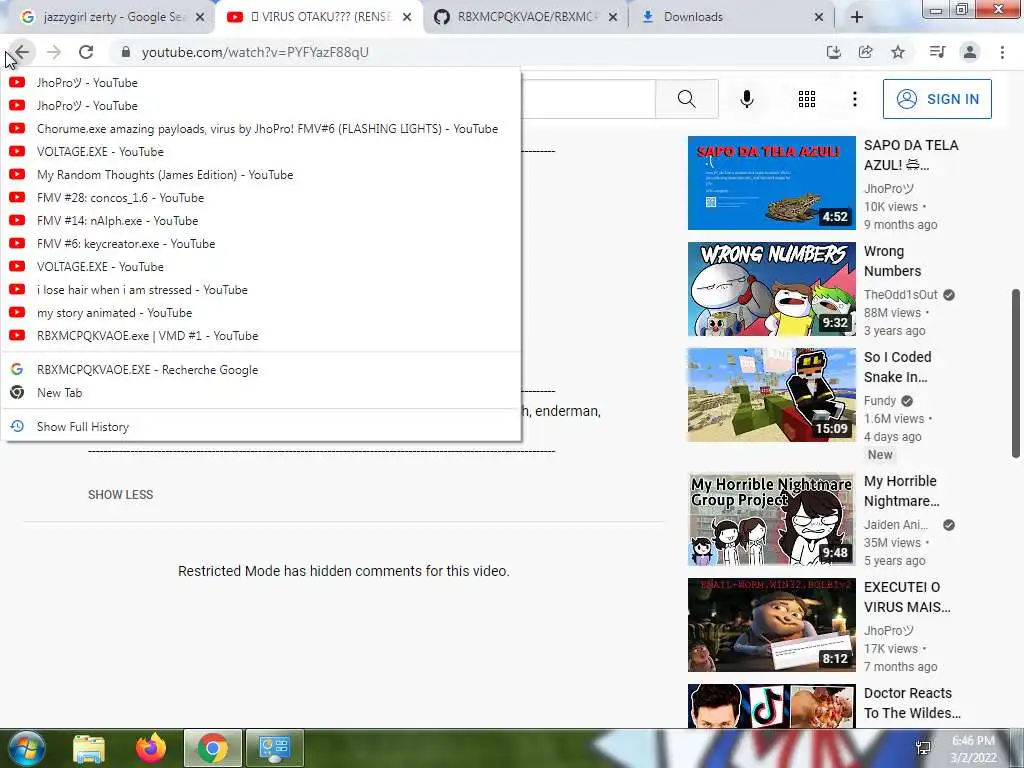This screenshot has height=768, width=1024.
Task: Click the page vertical scrollbar thumb
Action: pyautogui.click(x=1016, y=373)
